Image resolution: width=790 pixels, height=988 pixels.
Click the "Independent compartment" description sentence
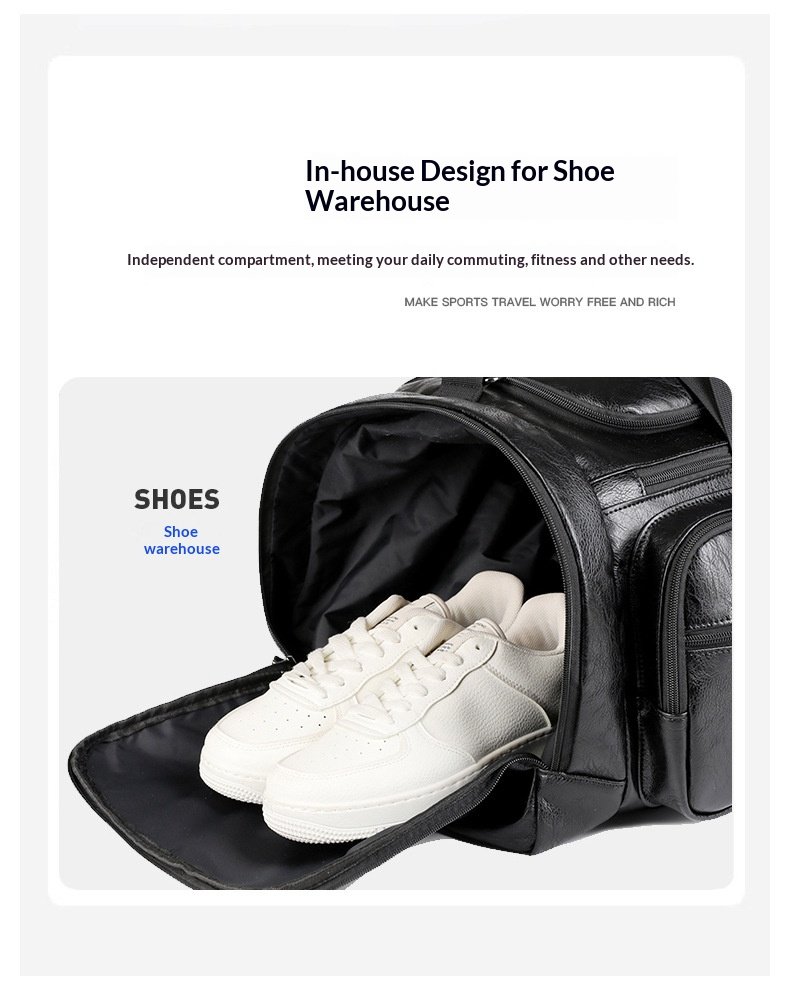point(410,260)
